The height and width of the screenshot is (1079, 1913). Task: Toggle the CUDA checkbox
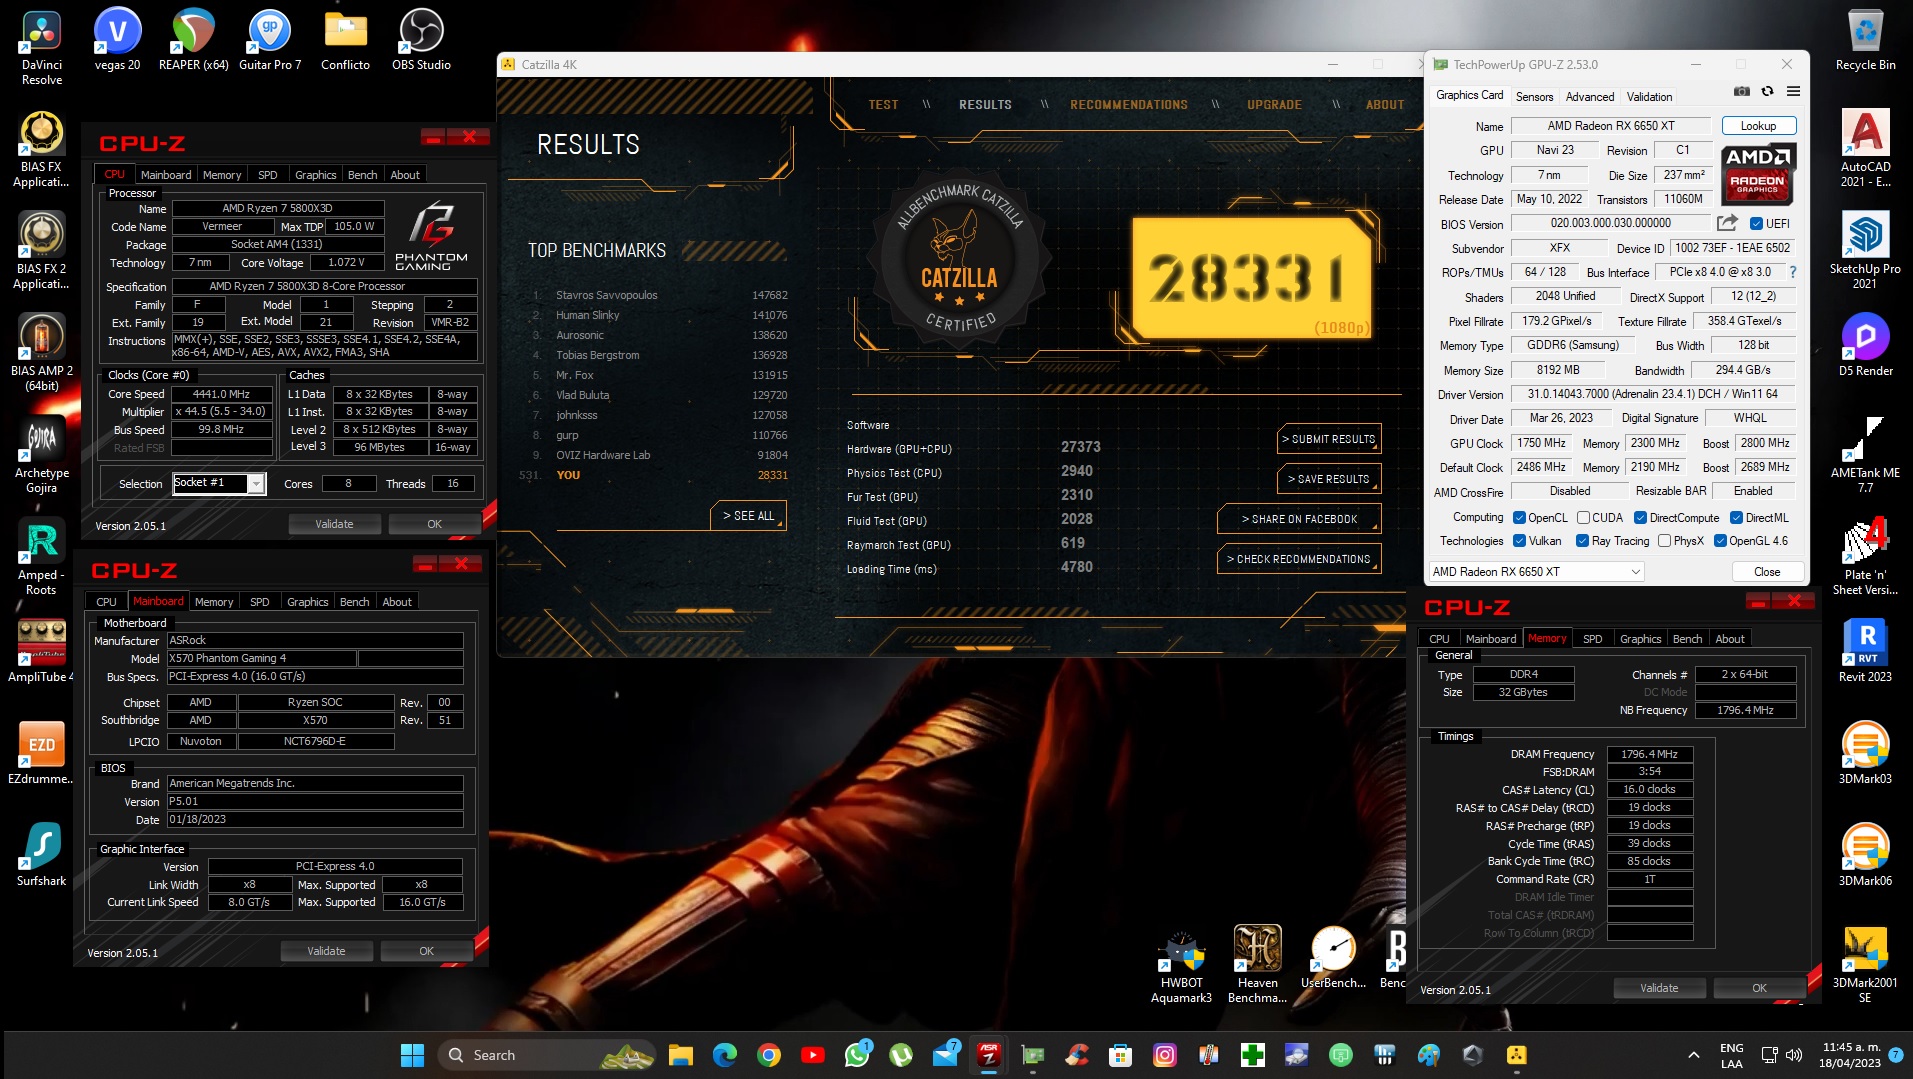[x=1583, y=518]
